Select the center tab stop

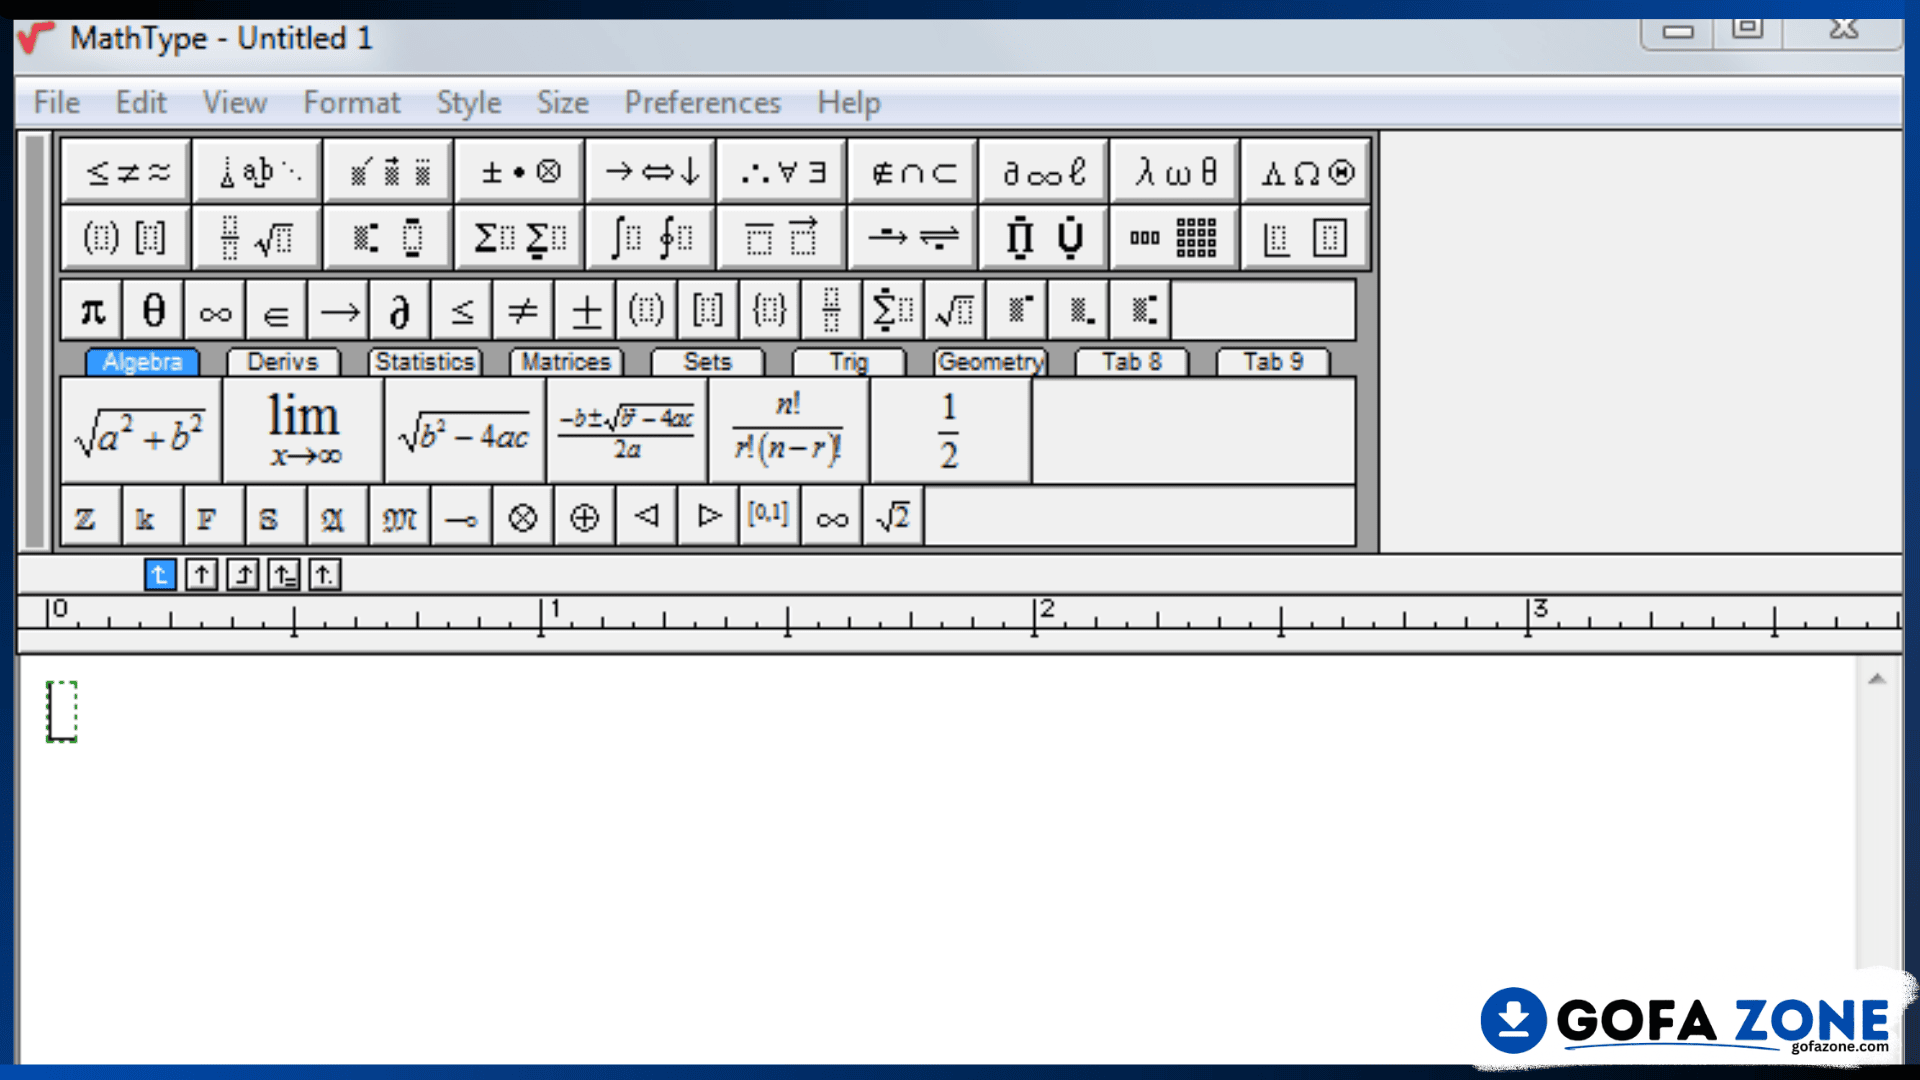[x=201, y=575]
